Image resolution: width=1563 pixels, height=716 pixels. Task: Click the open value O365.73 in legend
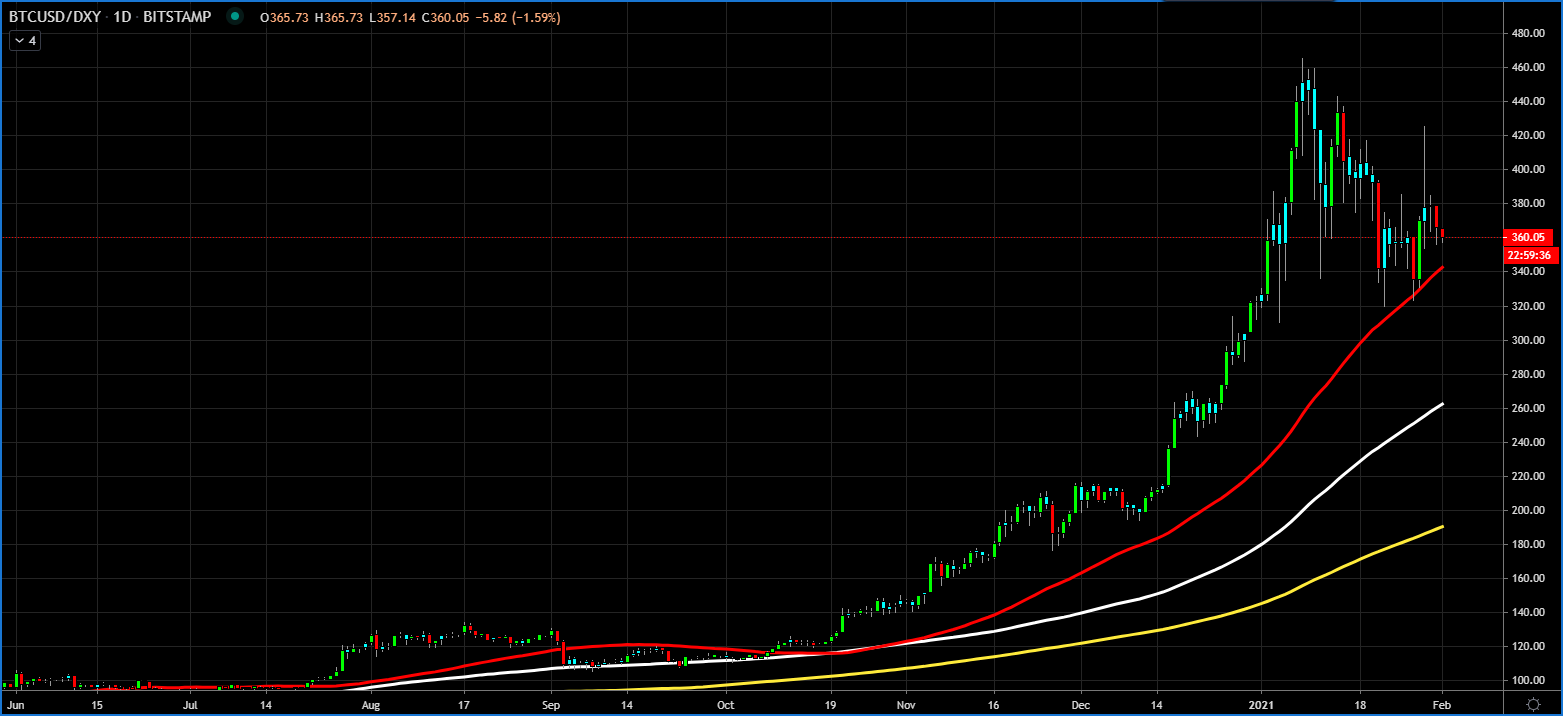click(x=283, y=16)
